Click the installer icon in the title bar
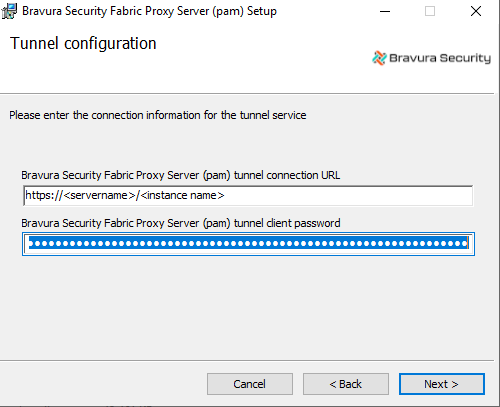The image size is (500, 407). (9, 11)
